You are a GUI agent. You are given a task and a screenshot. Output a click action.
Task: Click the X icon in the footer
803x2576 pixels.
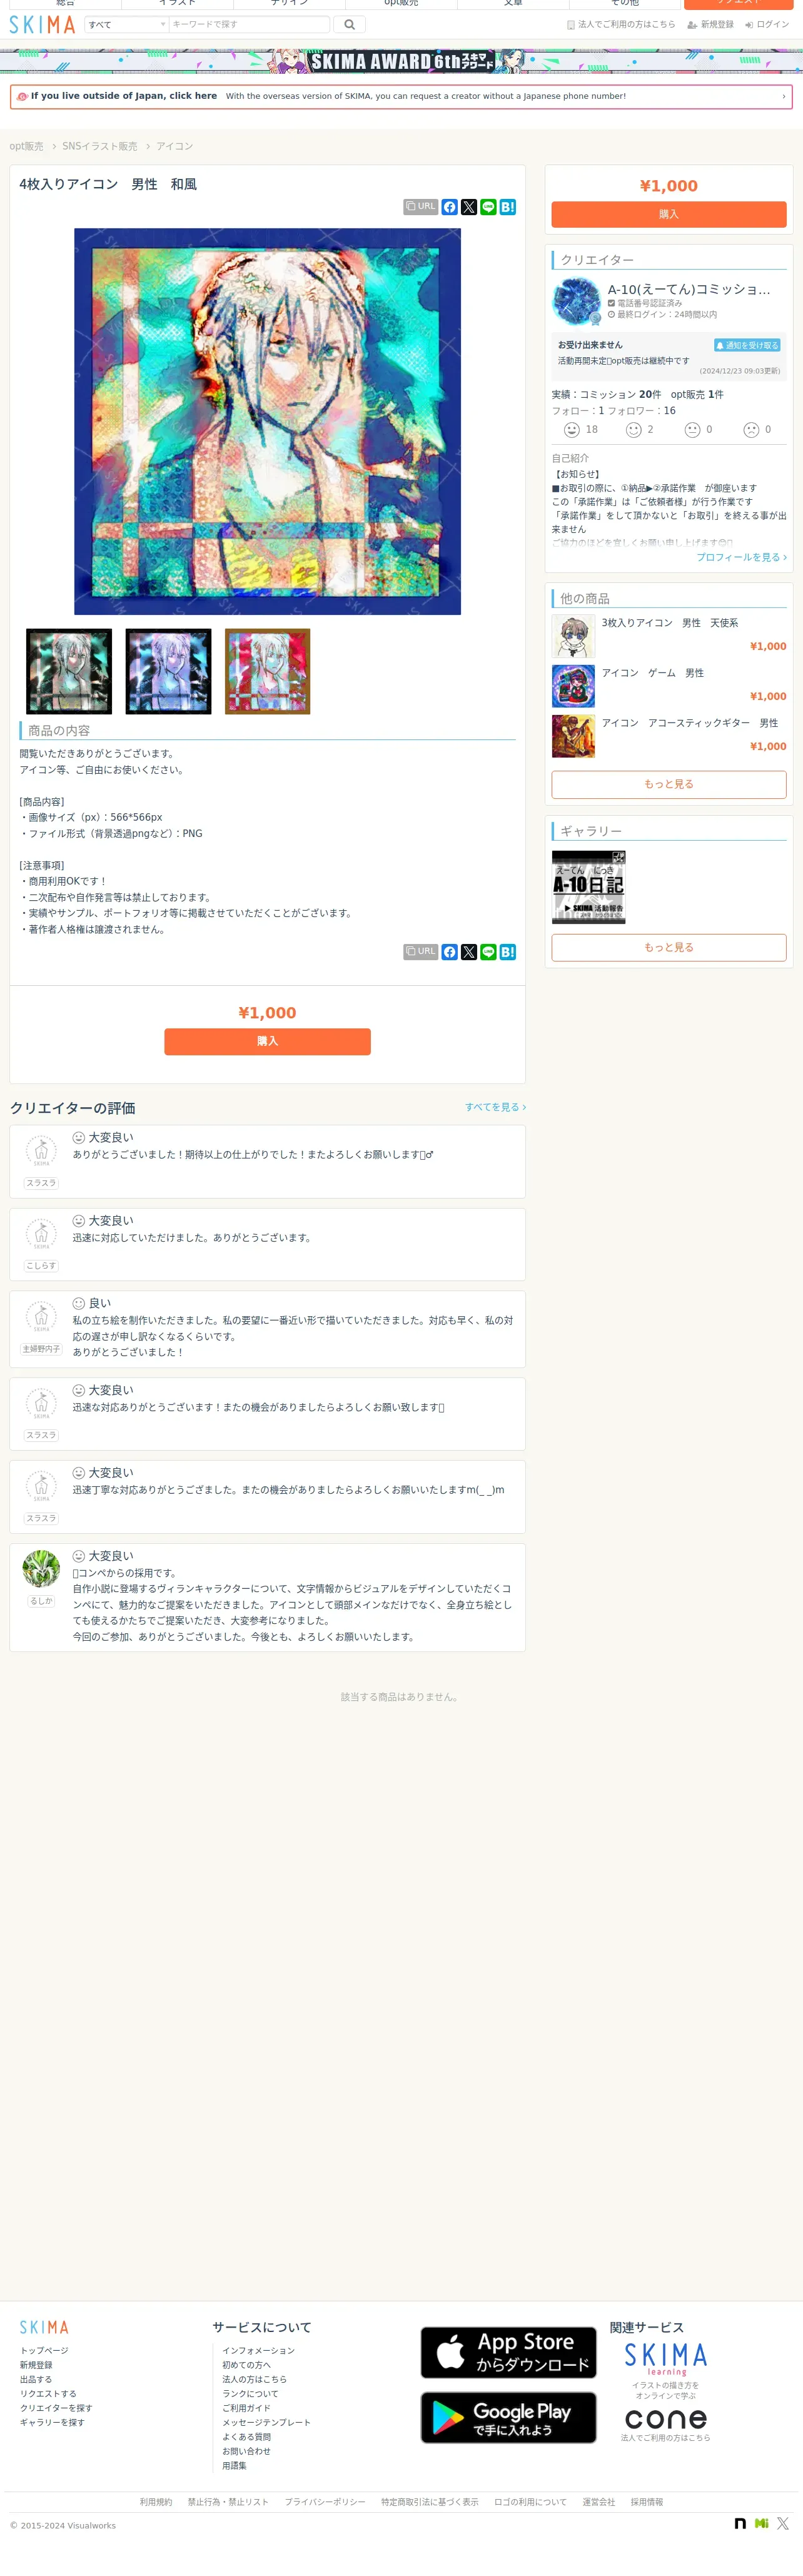pos(783,2524)
